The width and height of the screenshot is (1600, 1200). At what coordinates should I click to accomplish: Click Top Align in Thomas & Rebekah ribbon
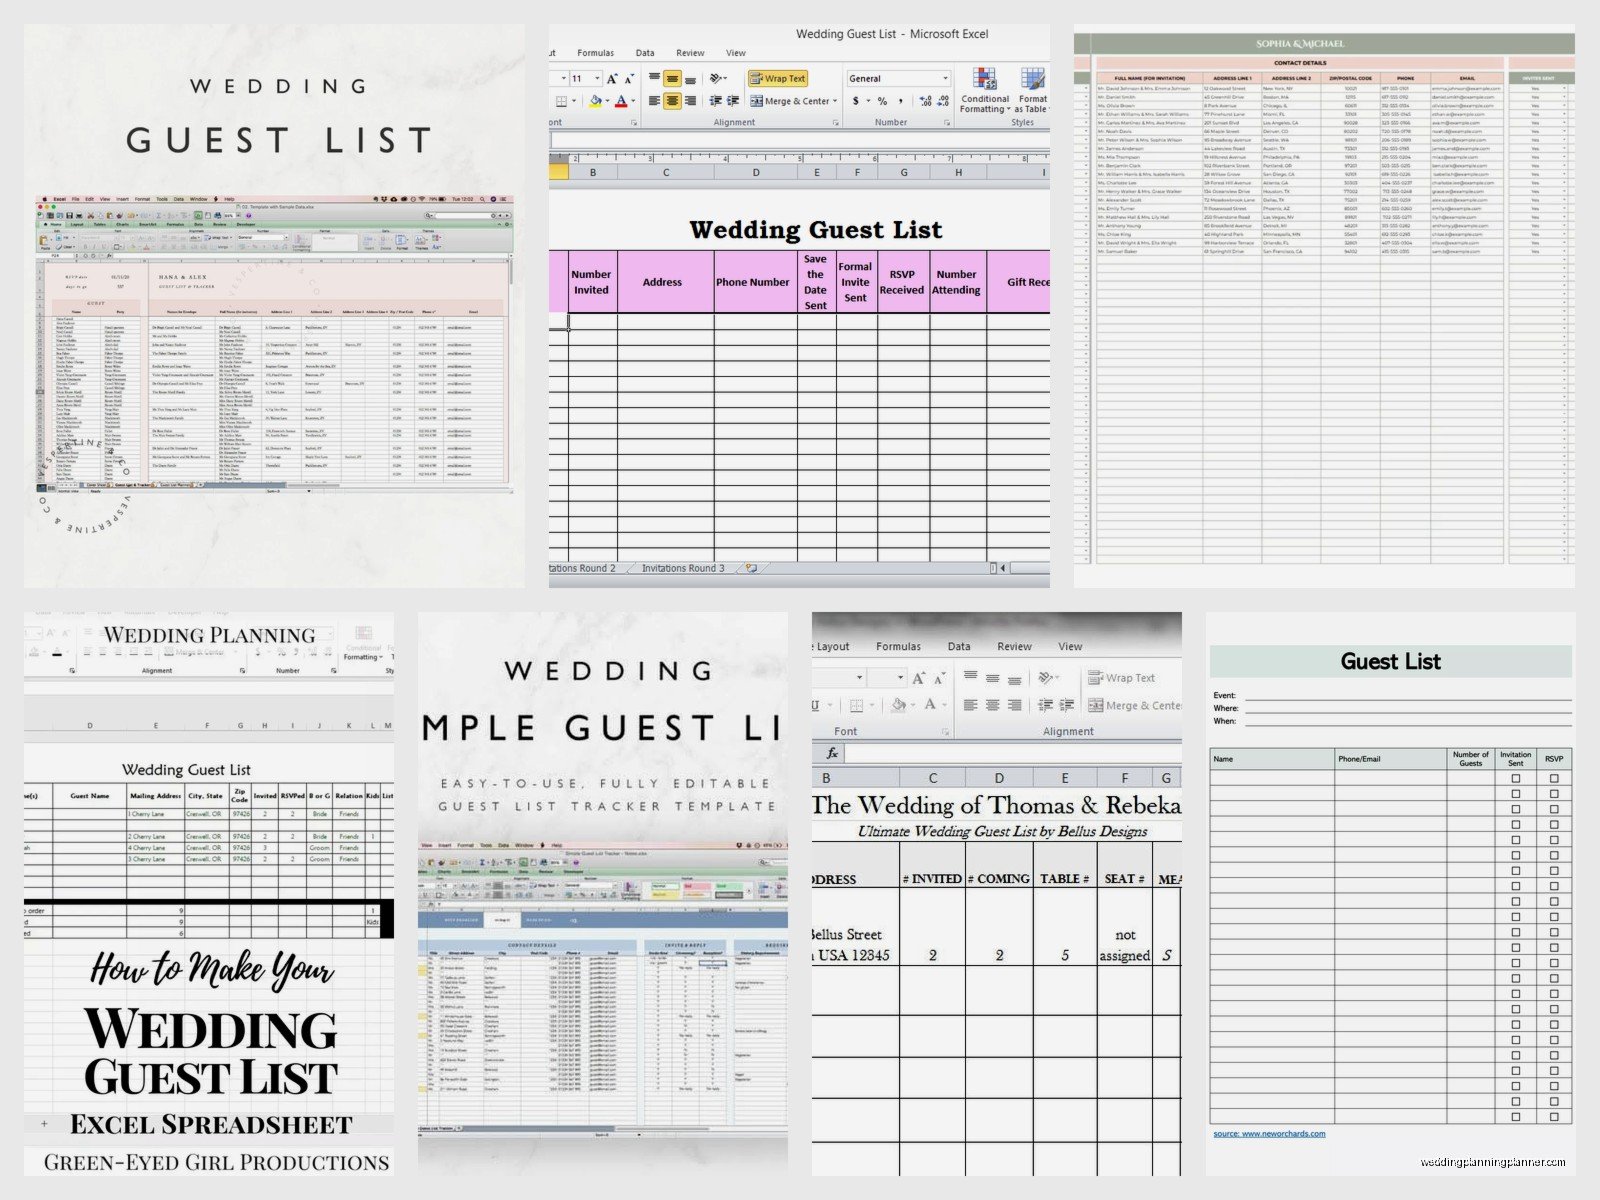click(x=970, y=675)
